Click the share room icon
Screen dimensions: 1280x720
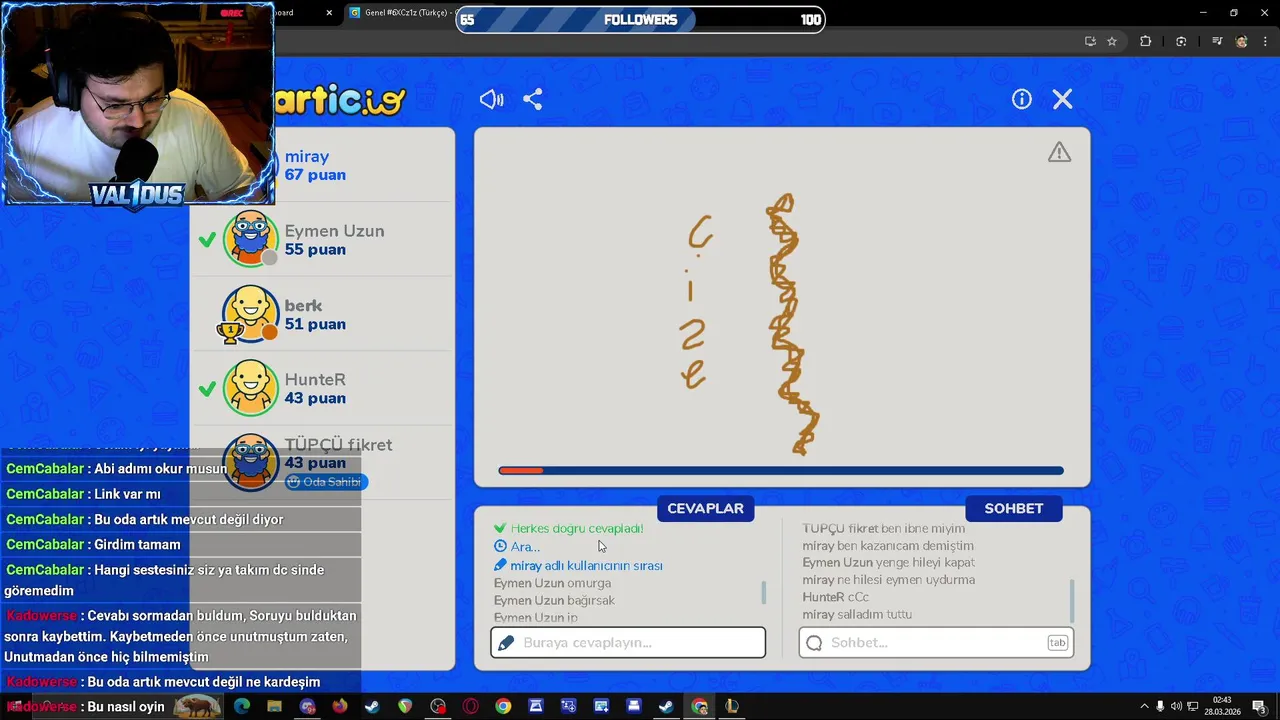coord(533,99)
